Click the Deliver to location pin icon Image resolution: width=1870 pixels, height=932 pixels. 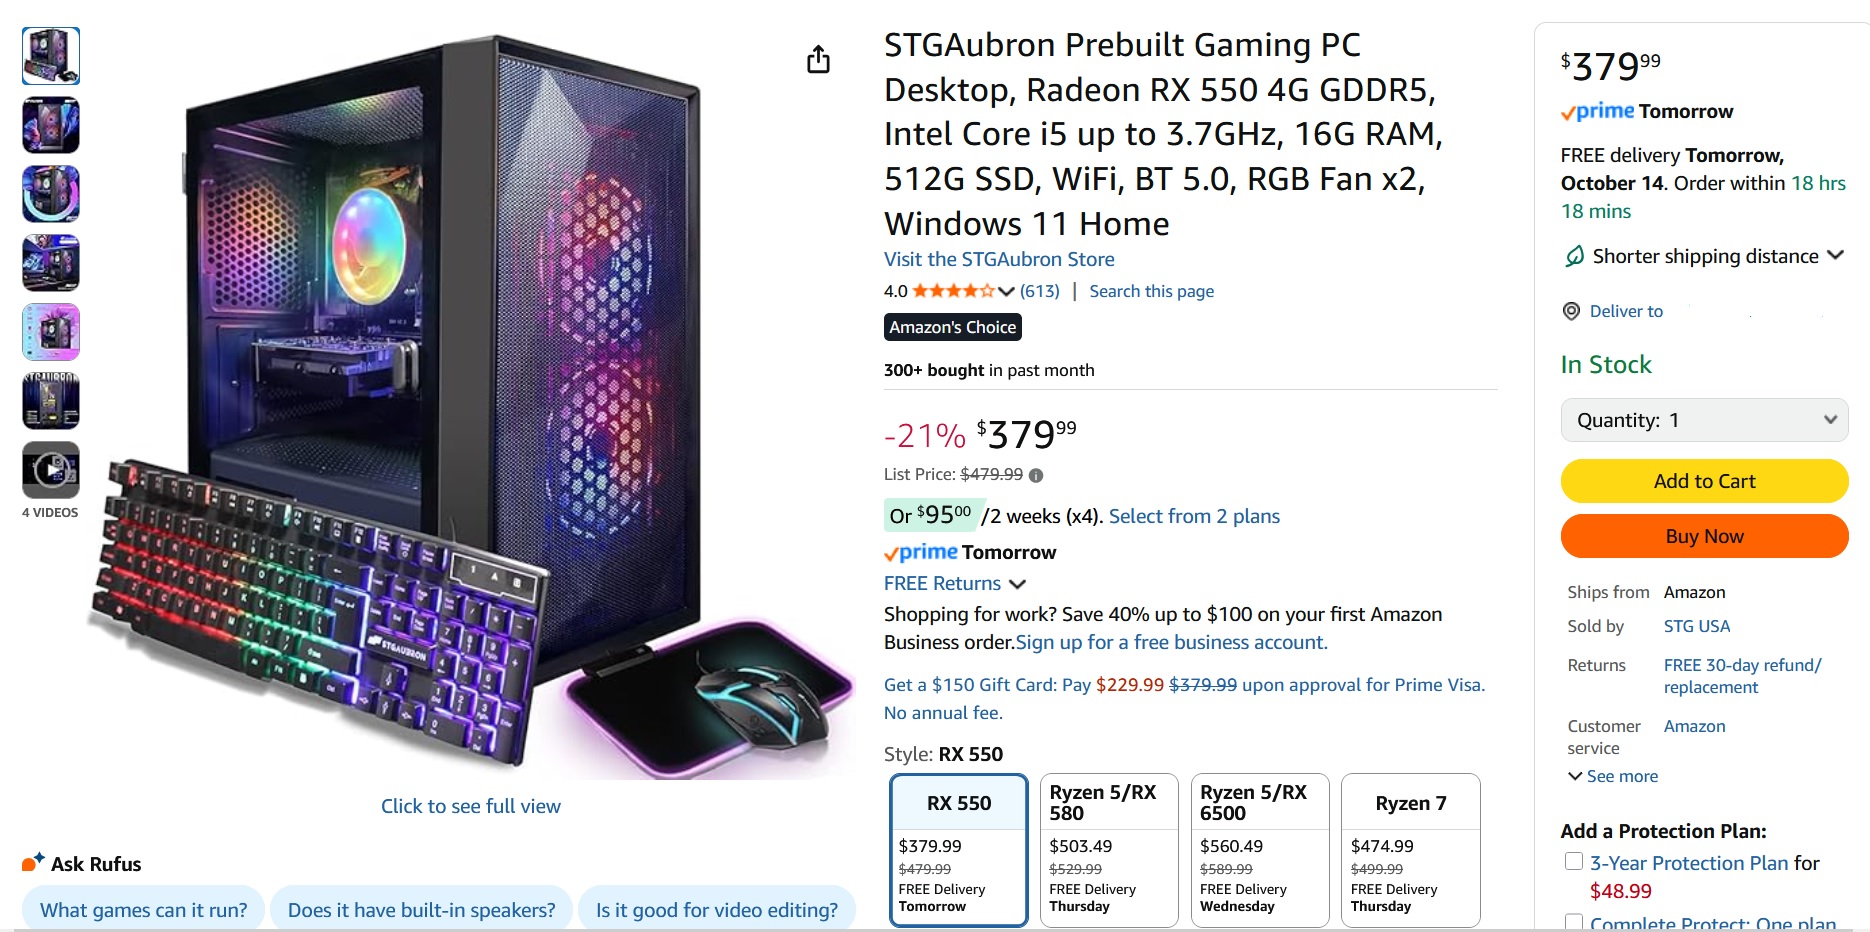1571,311
